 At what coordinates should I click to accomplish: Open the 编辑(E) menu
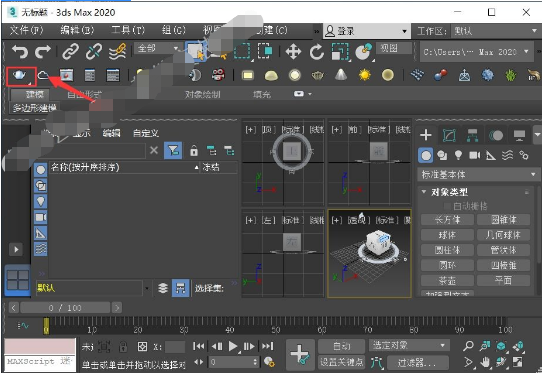[x=76, y=31]
